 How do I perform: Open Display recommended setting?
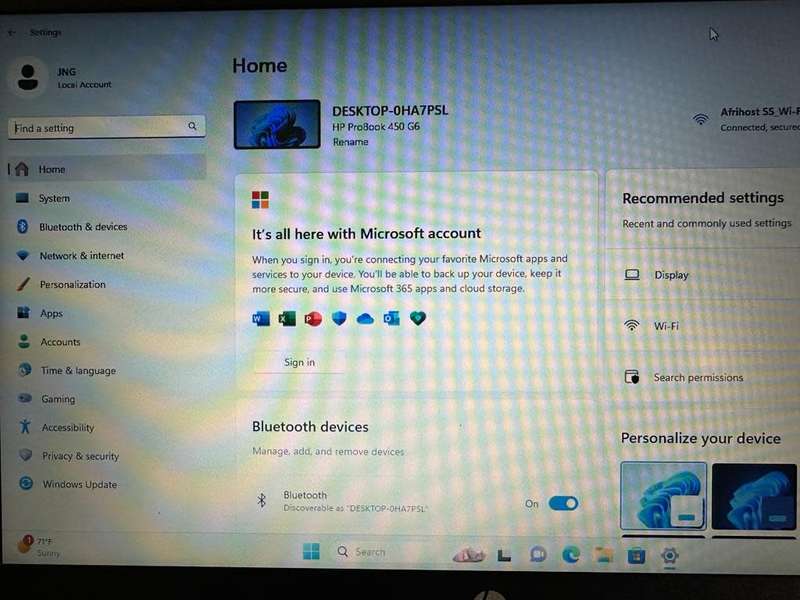point(704,275)
